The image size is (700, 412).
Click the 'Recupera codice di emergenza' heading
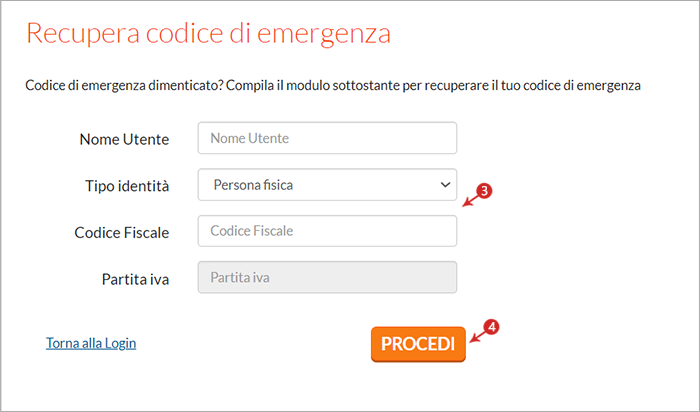[208, 33]
